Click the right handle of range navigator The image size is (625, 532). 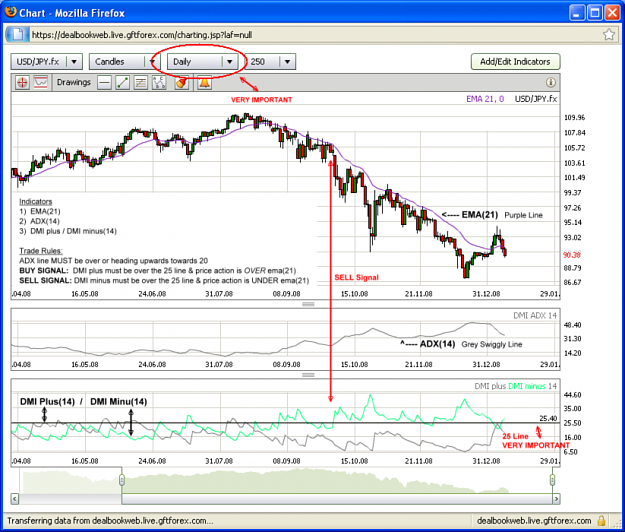point(552,480)
